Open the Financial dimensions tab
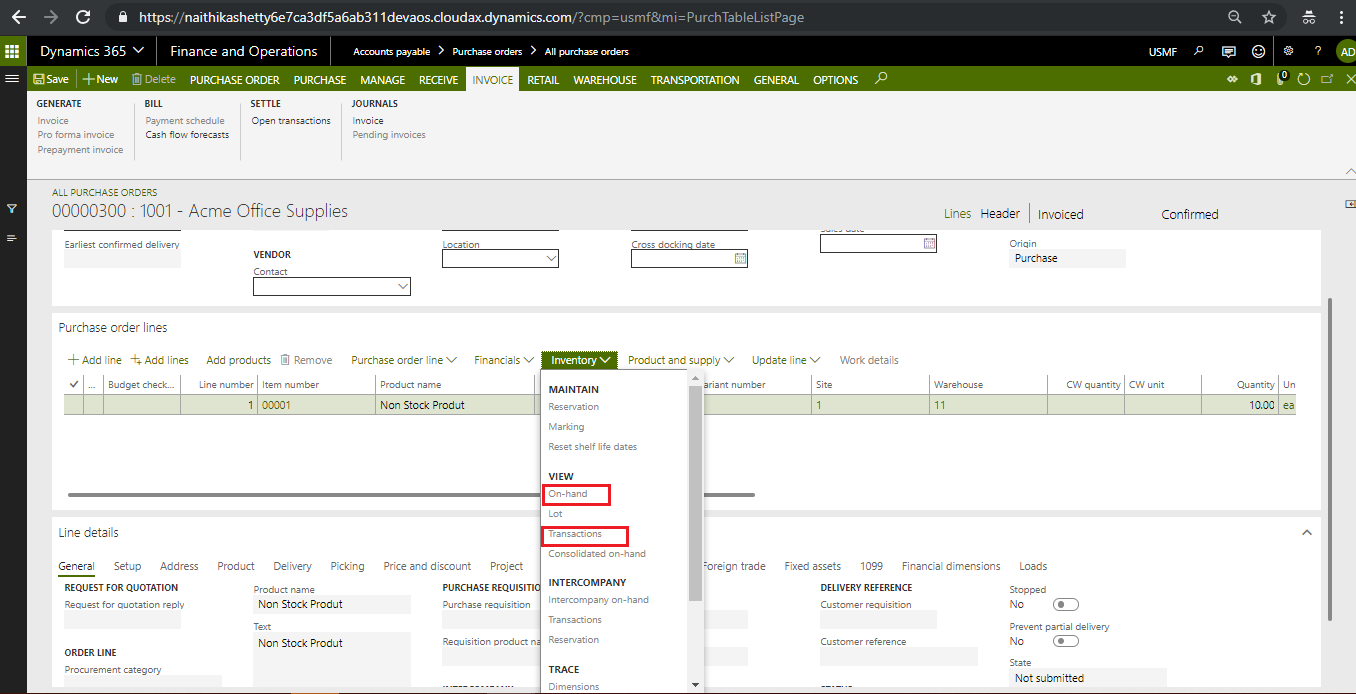This screenshot has height=694, width=1356. pos(951,566)
